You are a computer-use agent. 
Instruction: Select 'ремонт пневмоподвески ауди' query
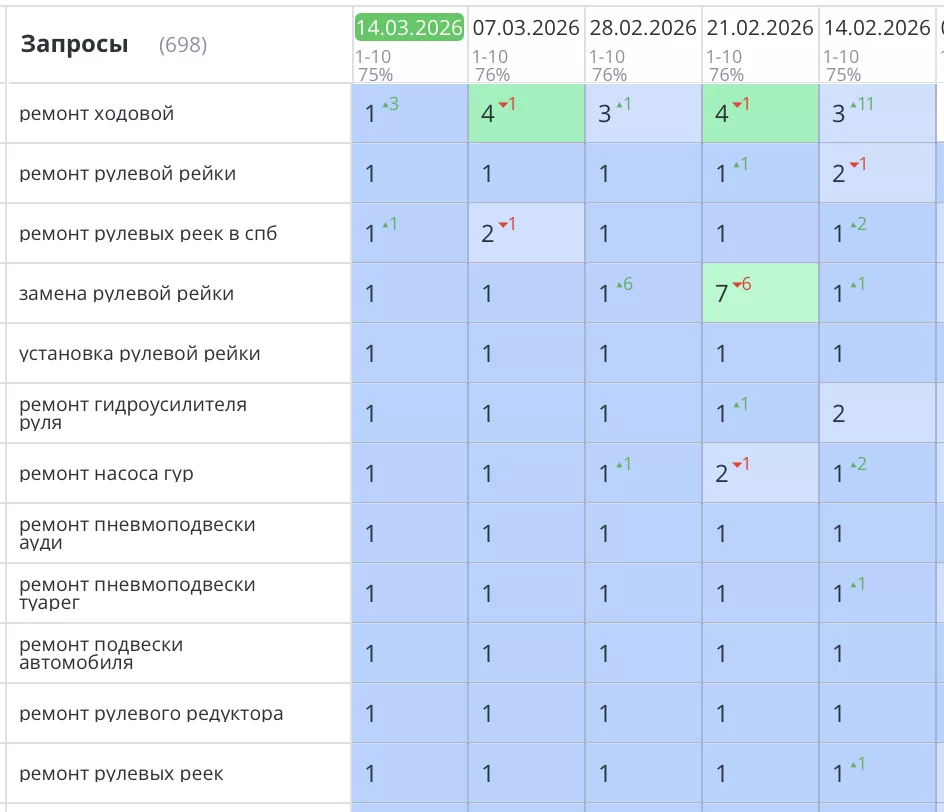point(137,534)
